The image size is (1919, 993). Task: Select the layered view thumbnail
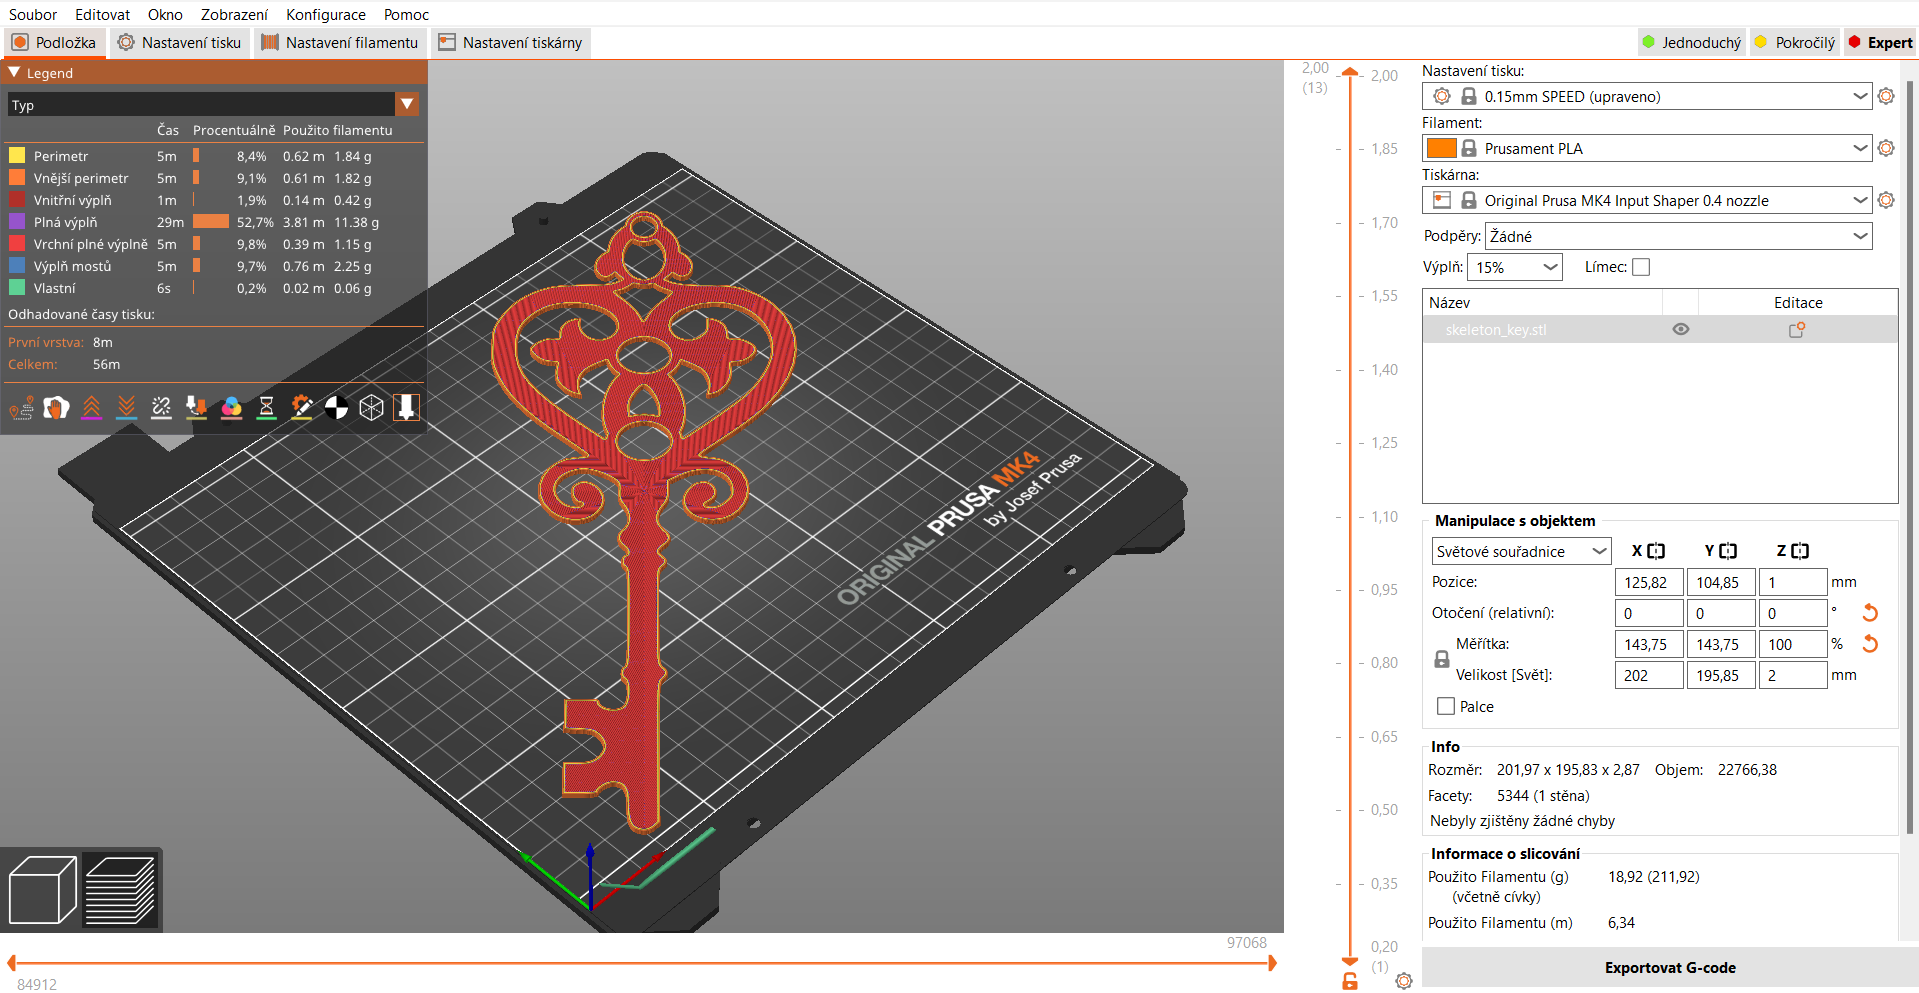120,889
